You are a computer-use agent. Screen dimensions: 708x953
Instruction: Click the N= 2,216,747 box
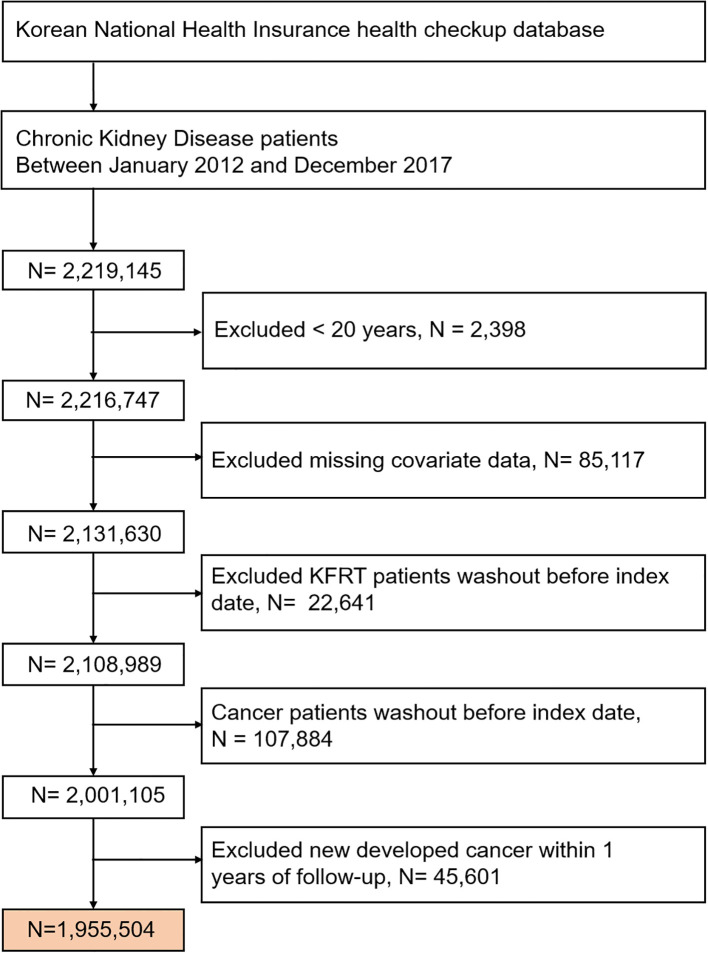click(93, 400)
